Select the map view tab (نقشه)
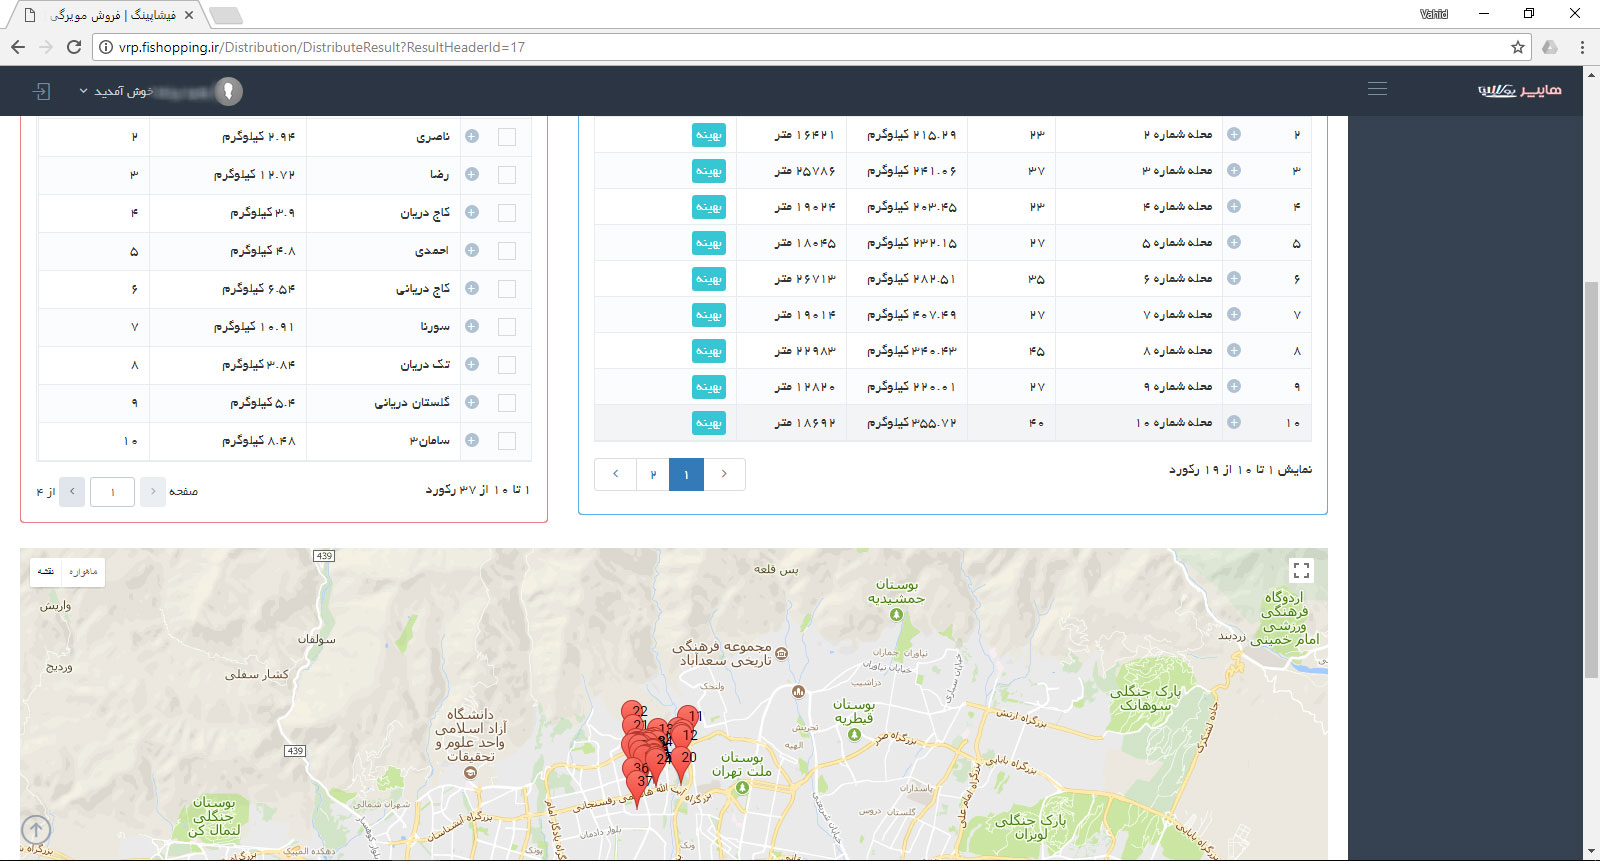The image size is (1600, 861). point(46,572)
